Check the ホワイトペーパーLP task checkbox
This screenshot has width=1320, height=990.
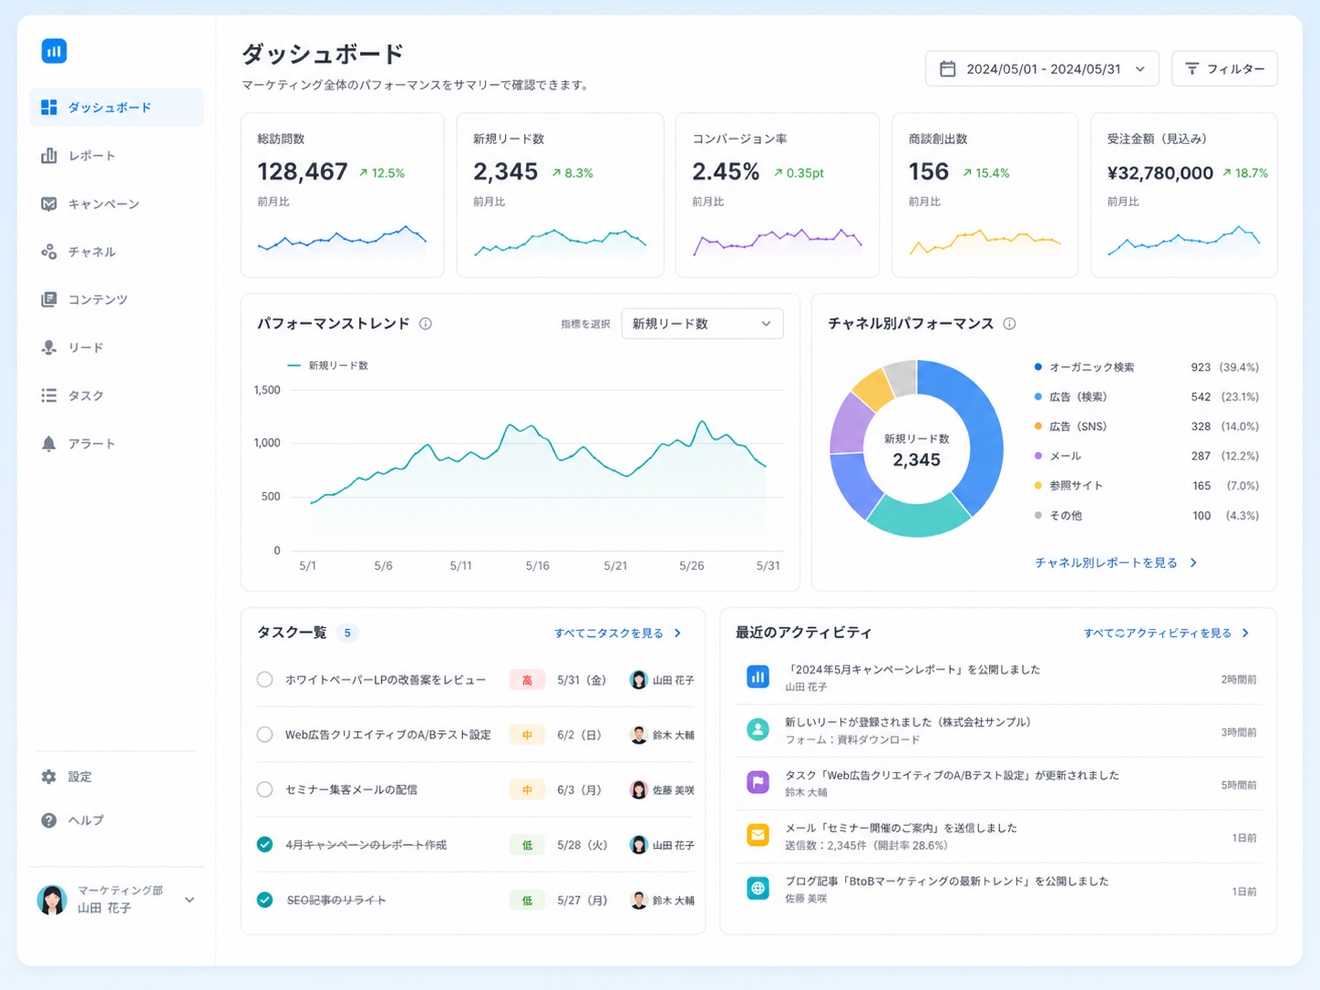tap(265, 680)
